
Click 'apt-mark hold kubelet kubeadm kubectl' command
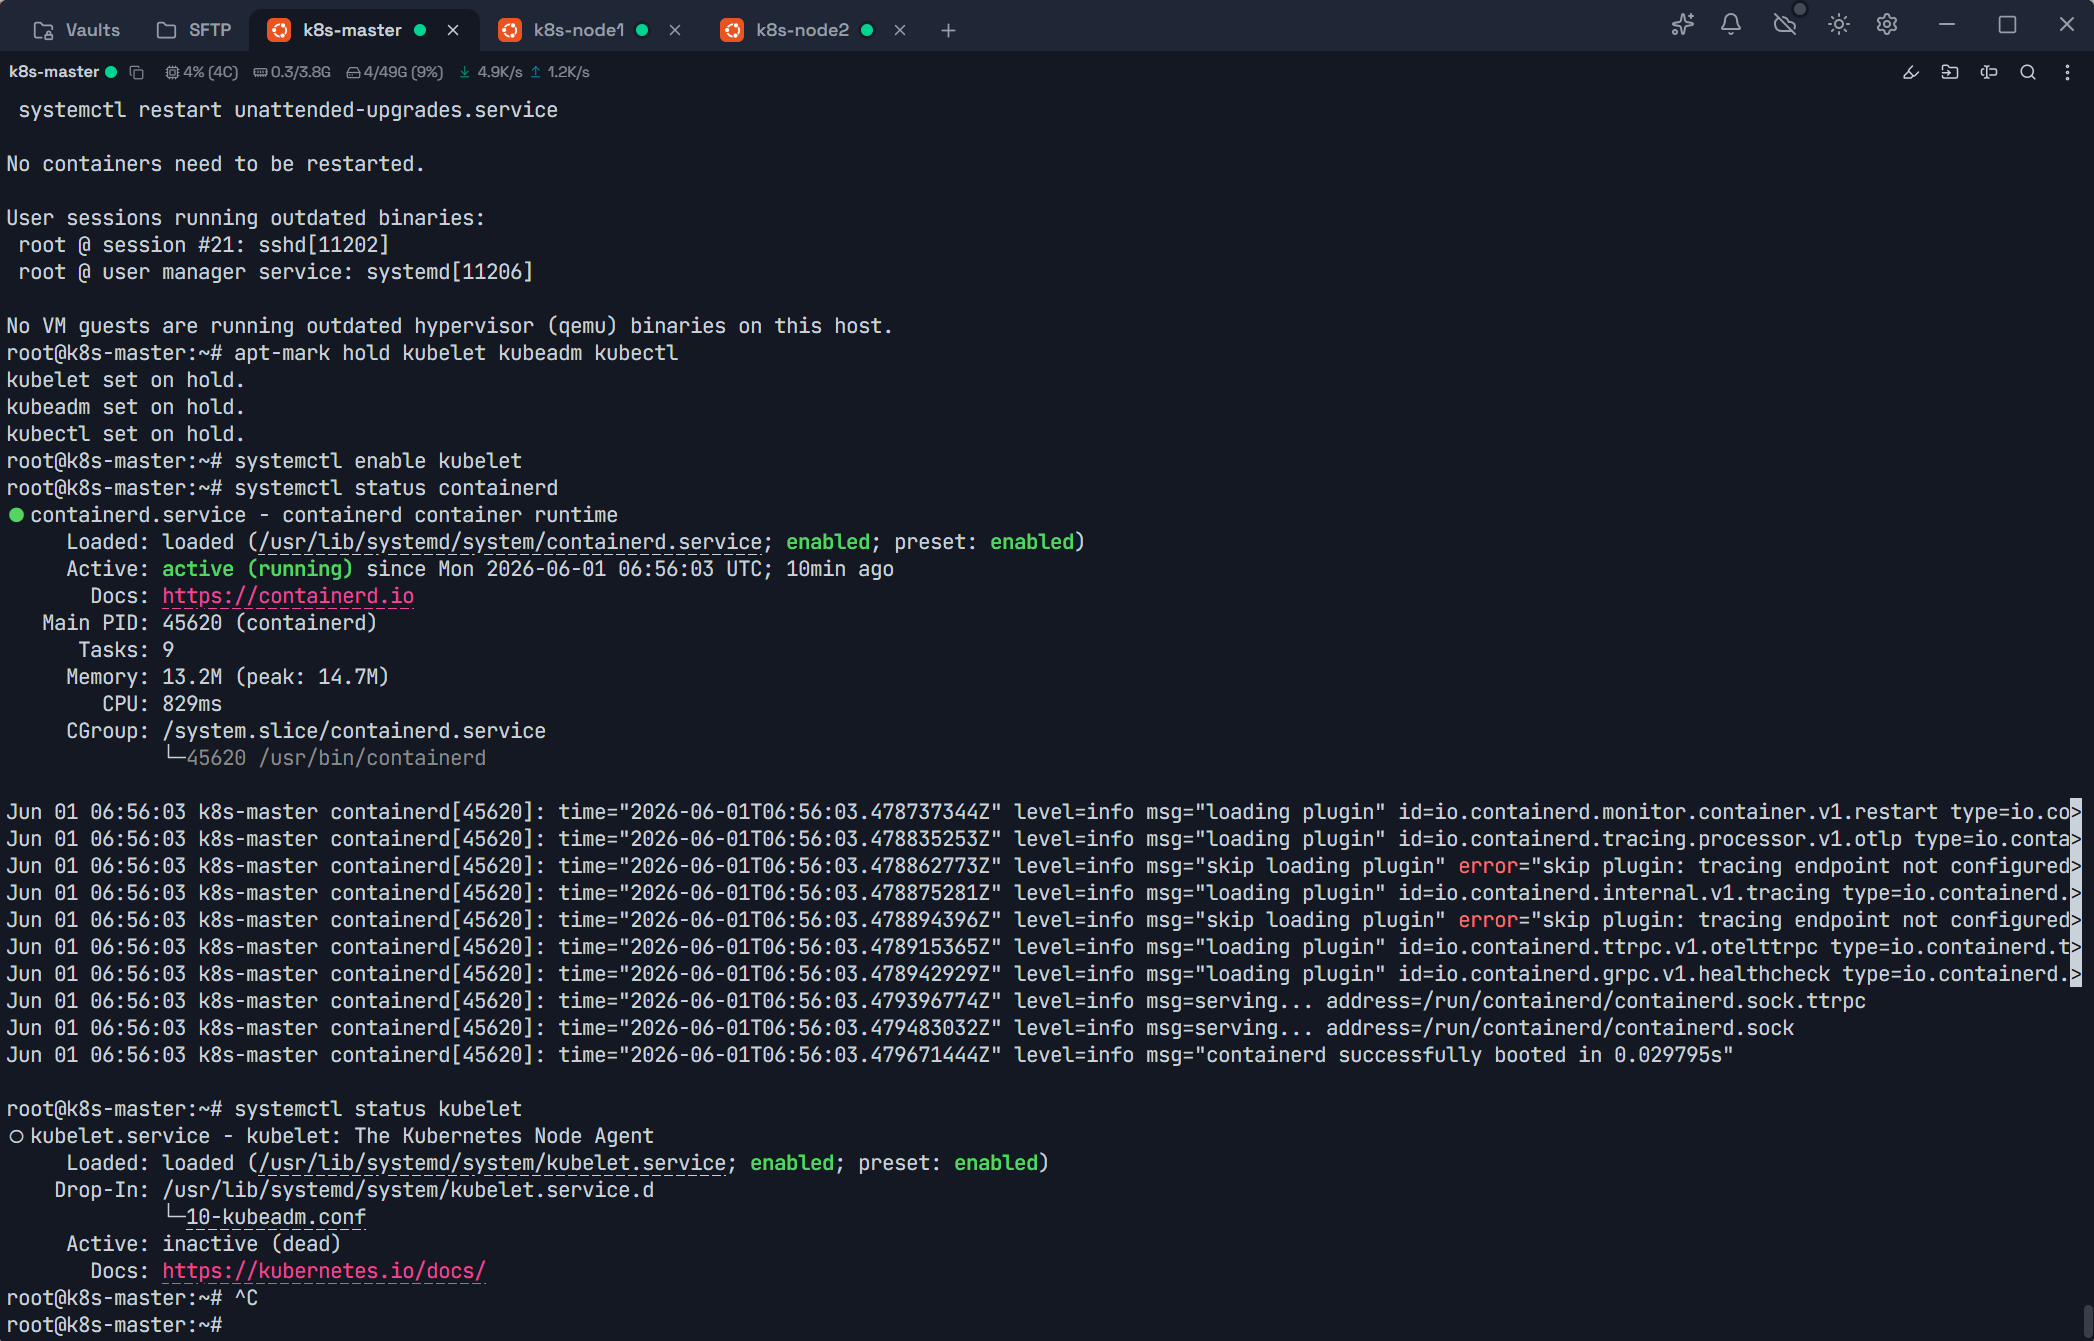(456, 353)
